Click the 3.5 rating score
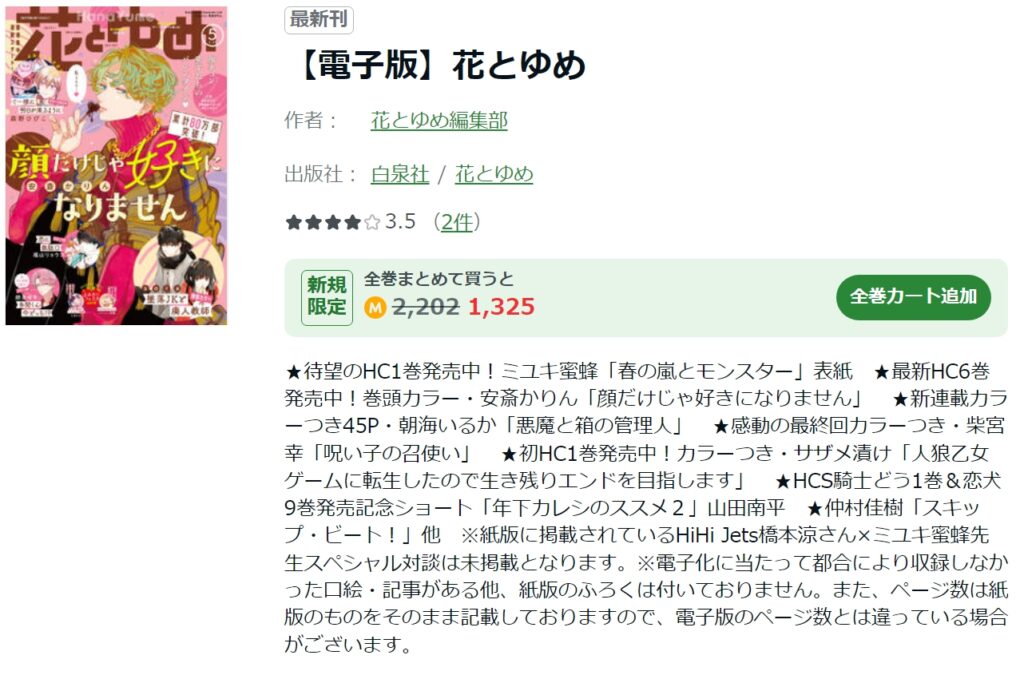 click(x=400, y=222)
